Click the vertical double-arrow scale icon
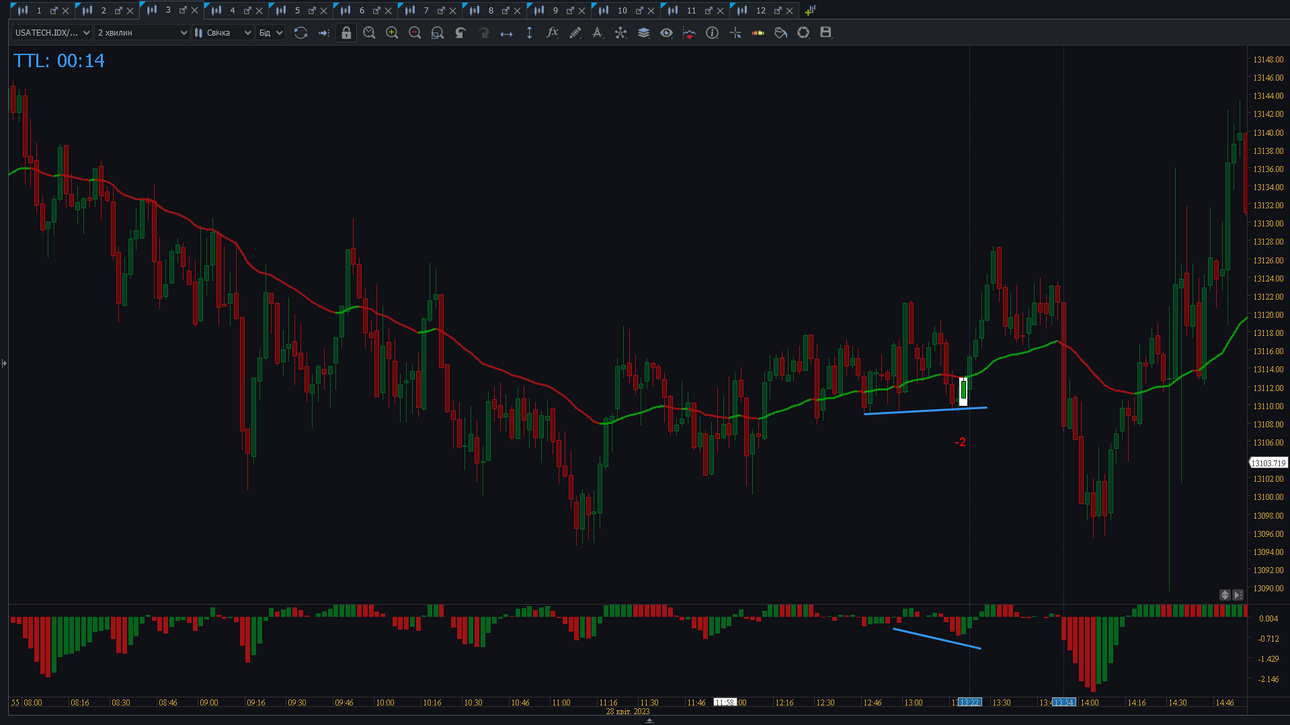Image resolution: width=1290 pixels, height=725 pixels. click(x=529, y=33)
